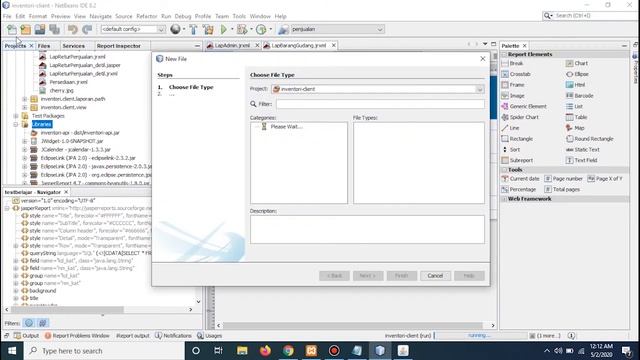The height and width of the screenshot is (360, 640).
Task: Open the Output bottom panel
Action: tap(27, 336)
